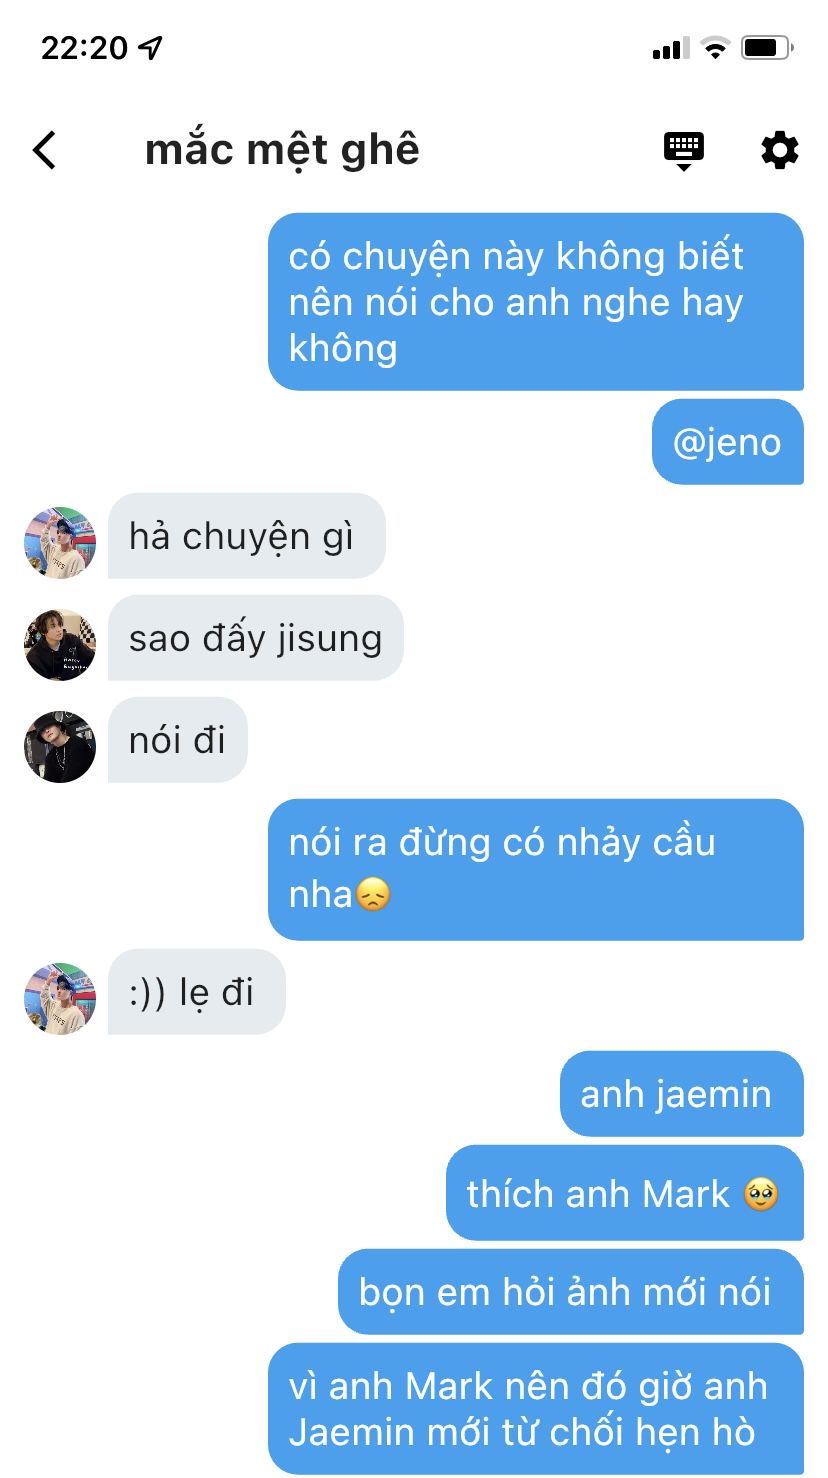Tap the first message 'có chuyện này không biết'
Image resolution: width=828 pixels, height=1478 pixels.
[x=536, y=302]
